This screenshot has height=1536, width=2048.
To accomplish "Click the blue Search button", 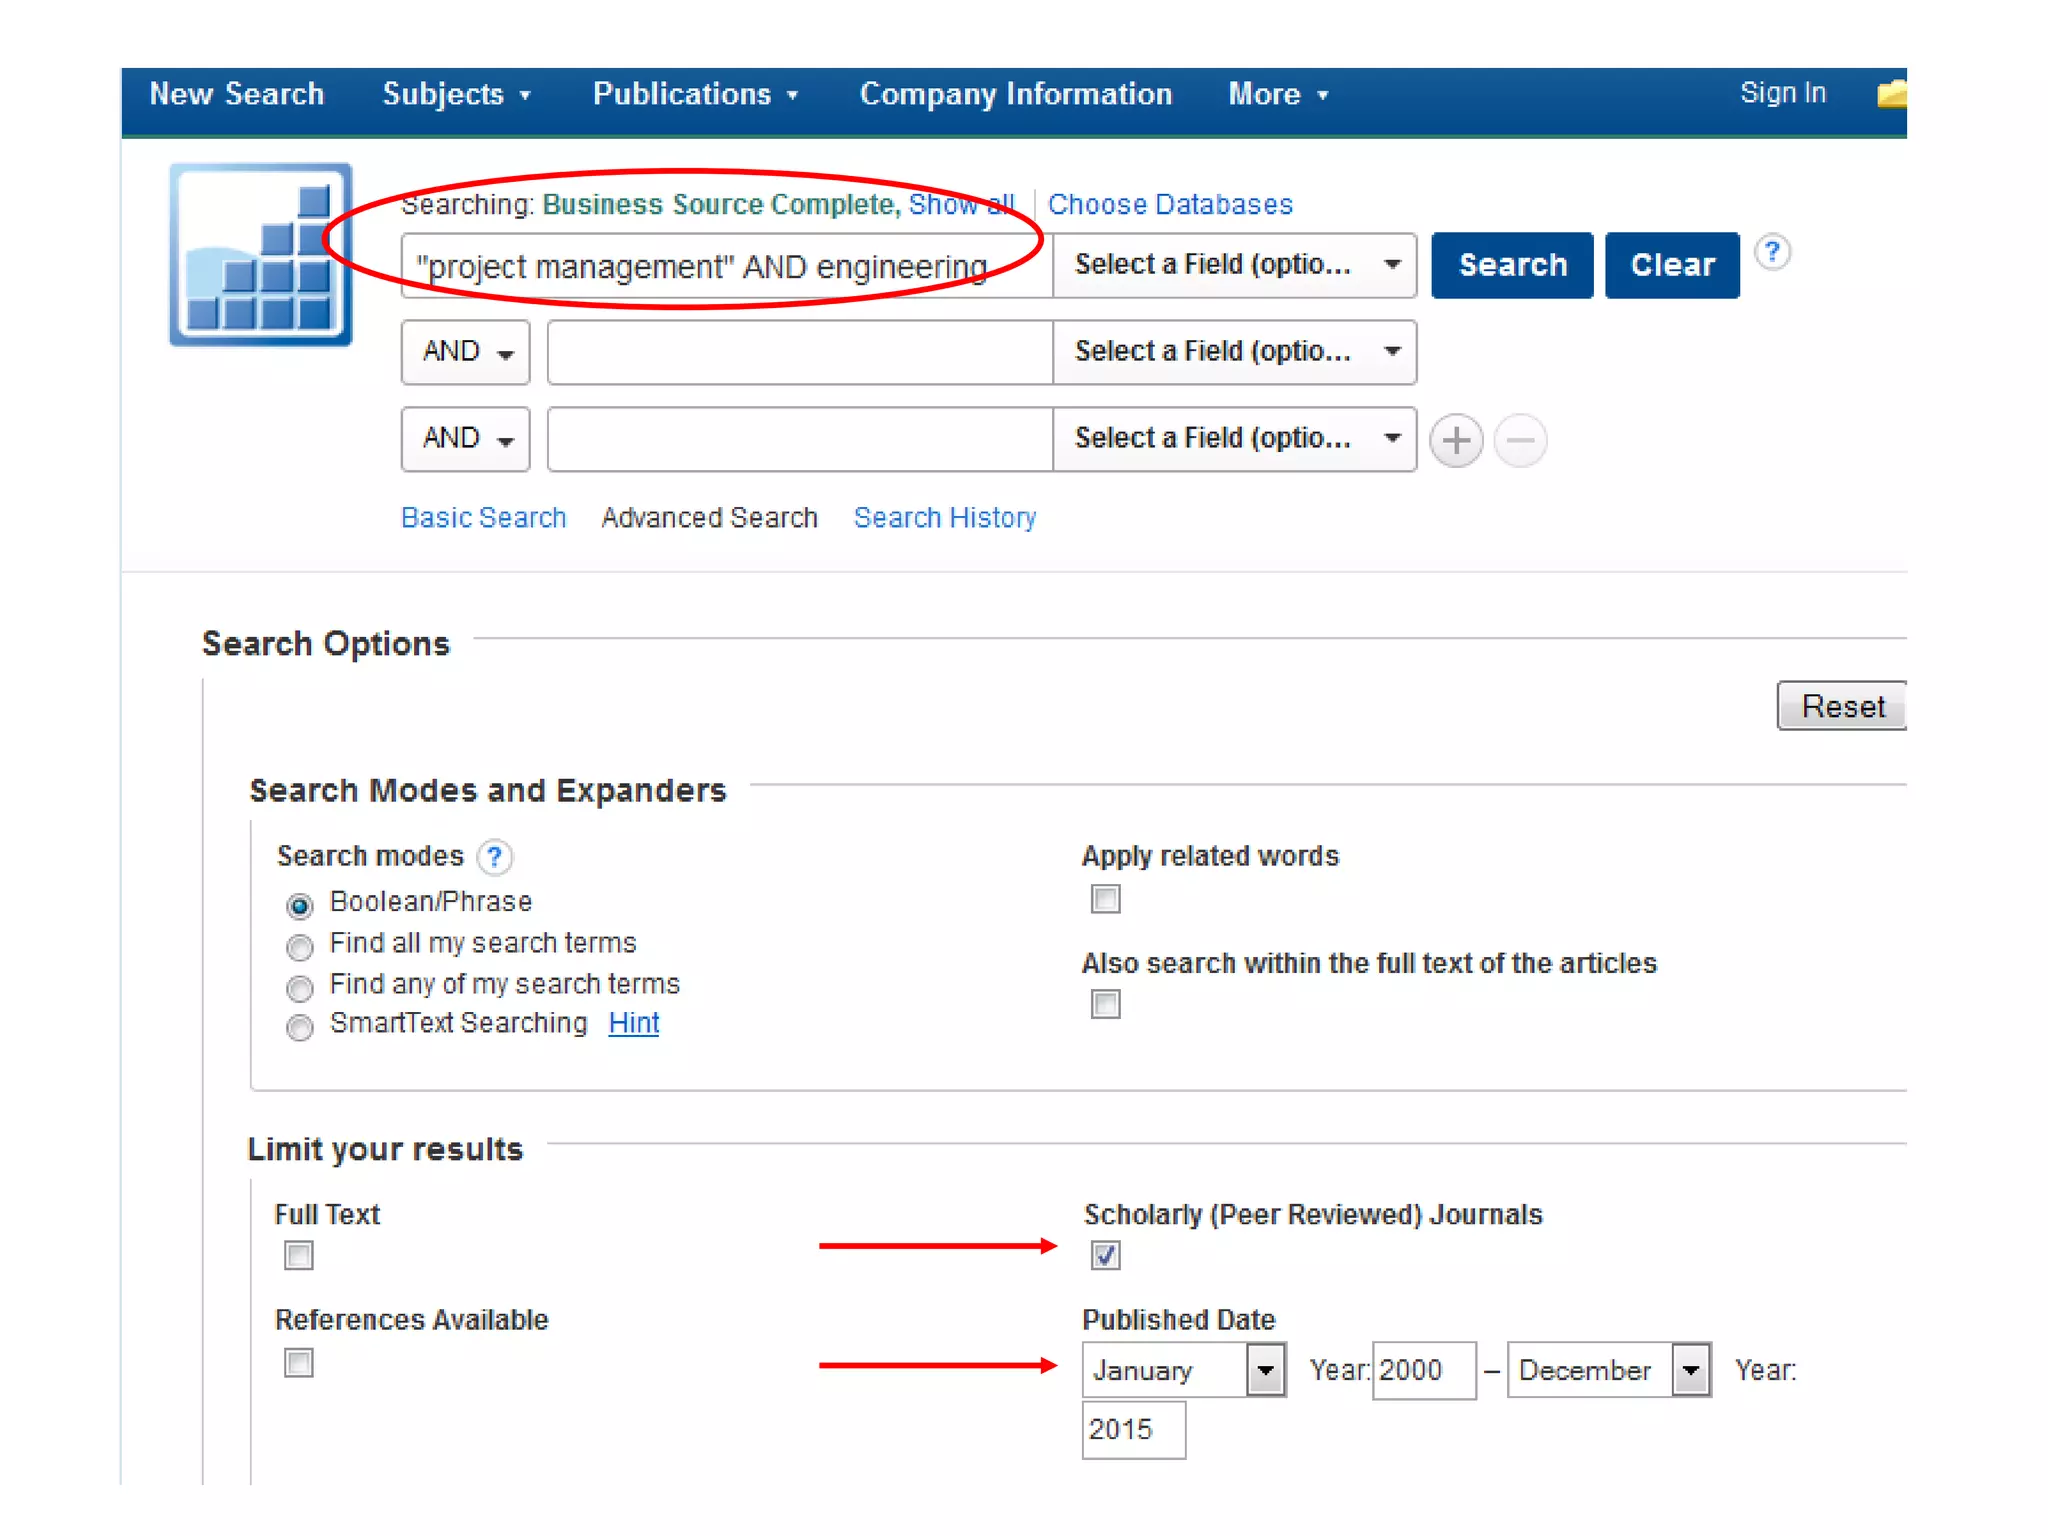I will [x=1511, y=265].
